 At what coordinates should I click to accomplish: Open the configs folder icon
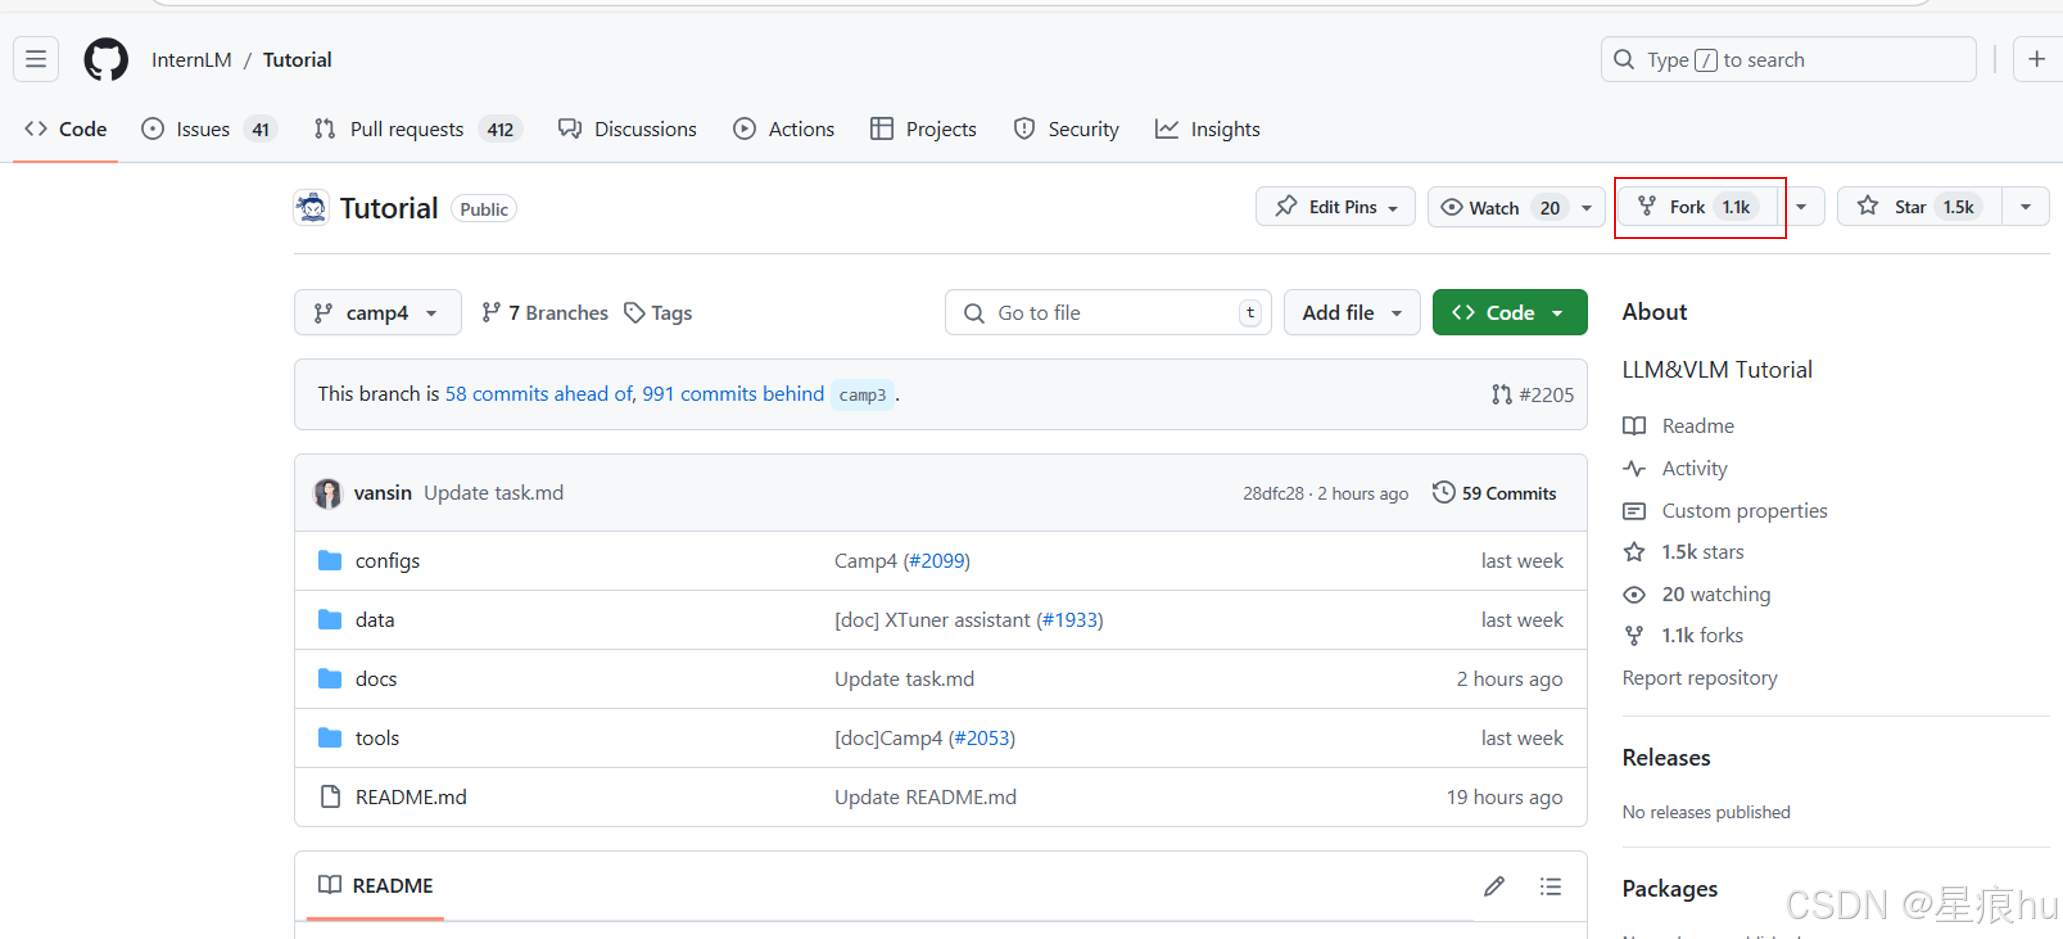[330, 560]
